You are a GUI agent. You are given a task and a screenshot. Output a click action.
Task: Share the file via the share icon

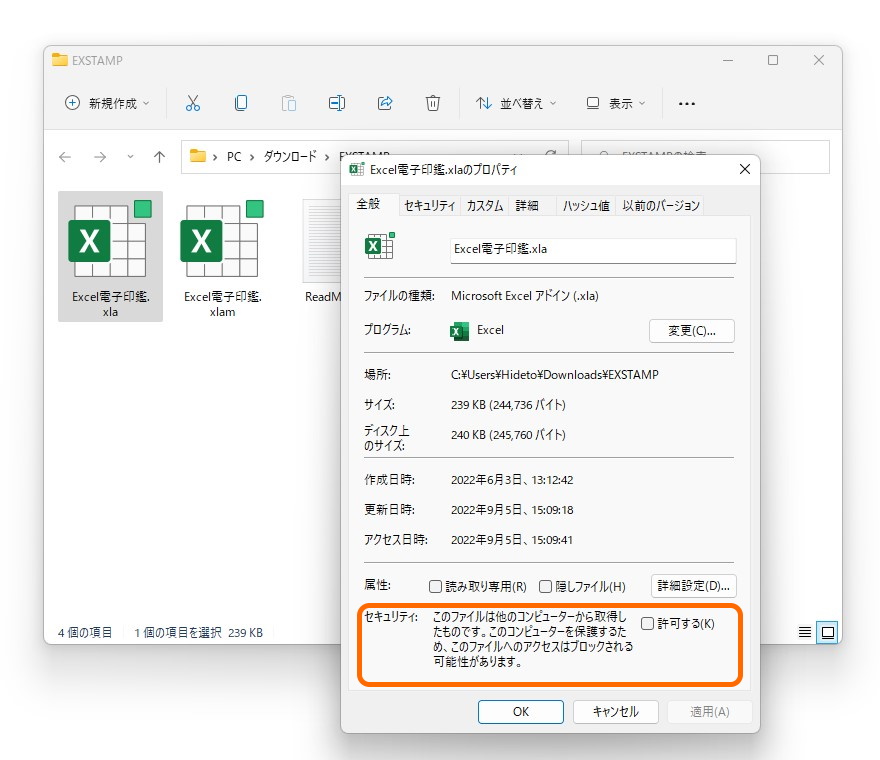385,103
